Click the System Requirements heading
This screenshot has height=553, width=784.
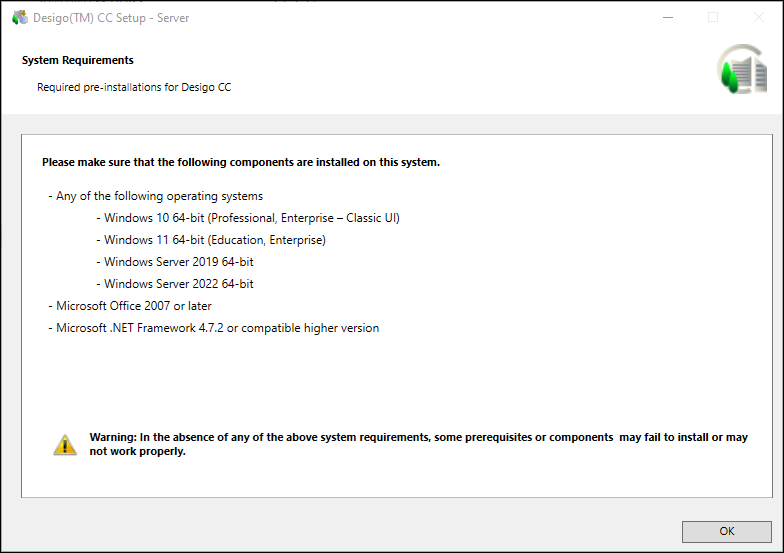click(x=78, y=60)
